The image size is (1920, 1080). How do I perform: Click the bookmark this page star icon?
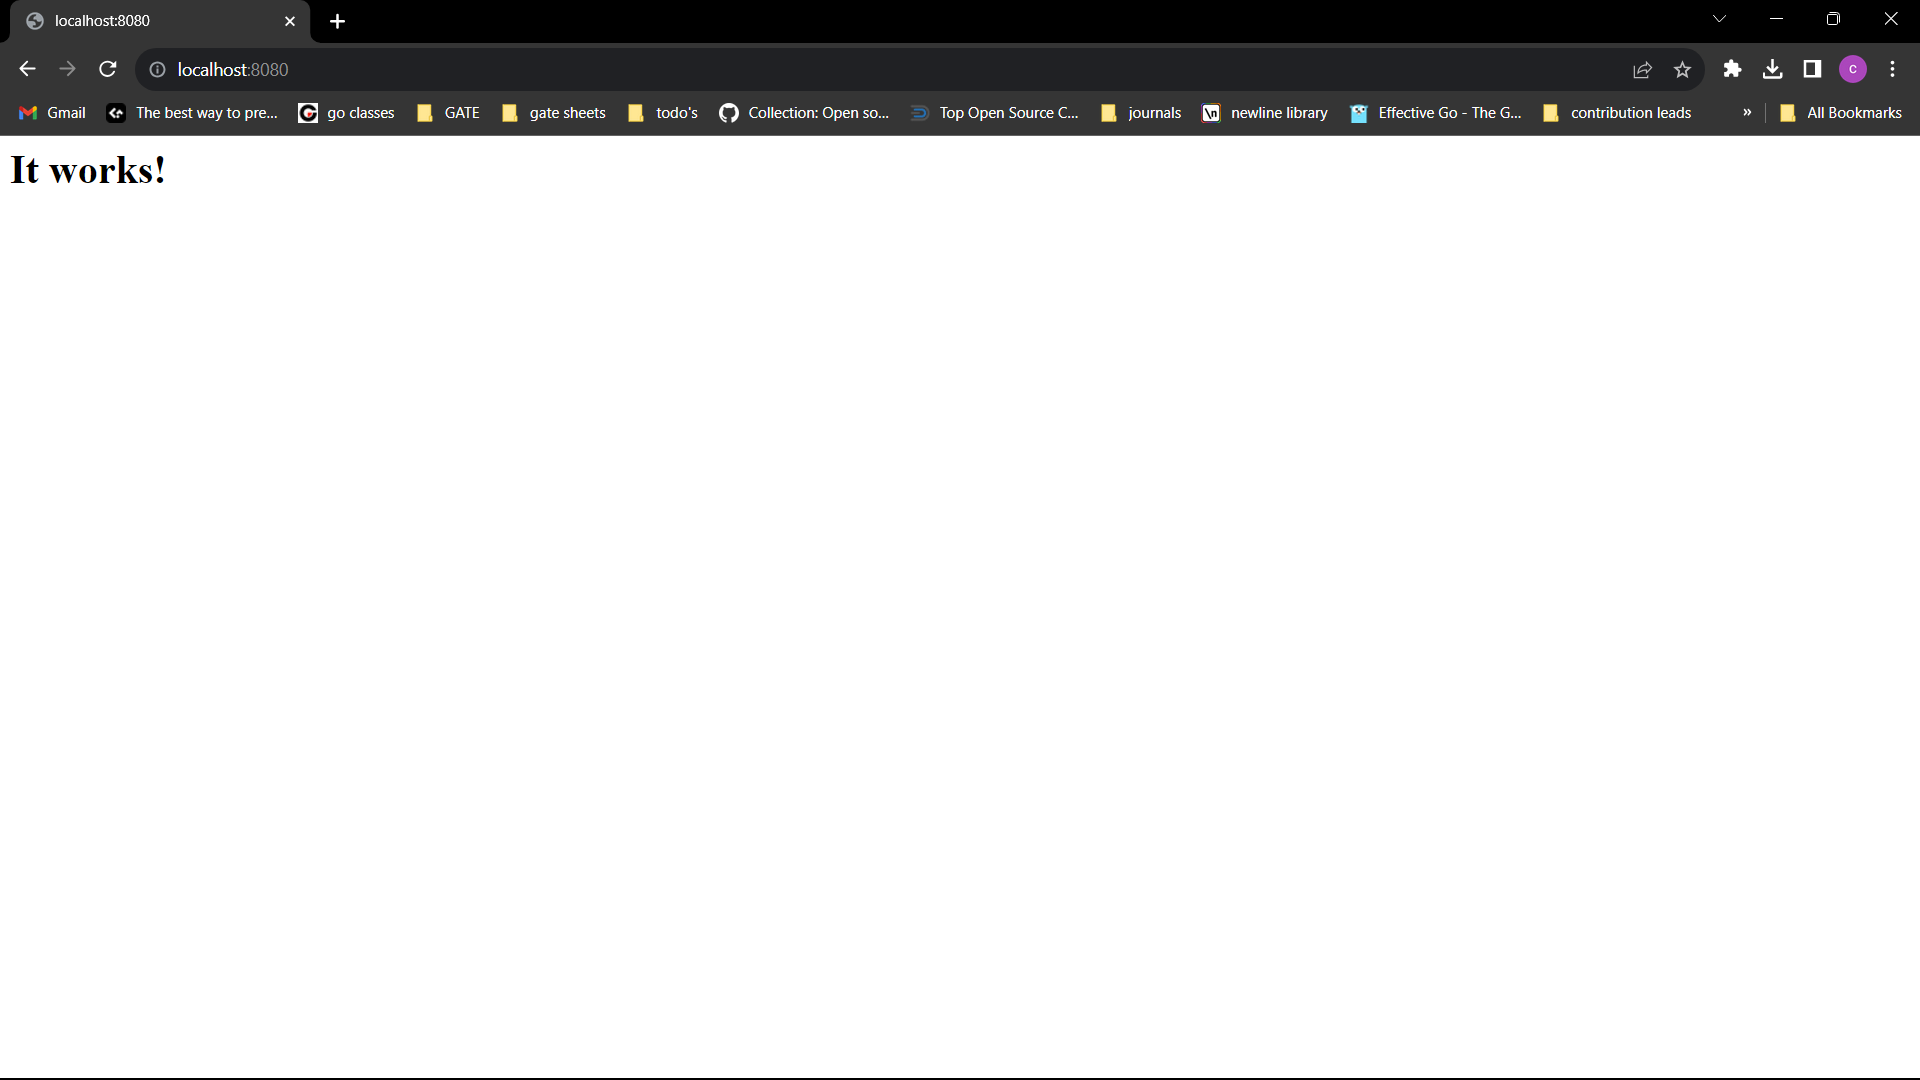1684,70
